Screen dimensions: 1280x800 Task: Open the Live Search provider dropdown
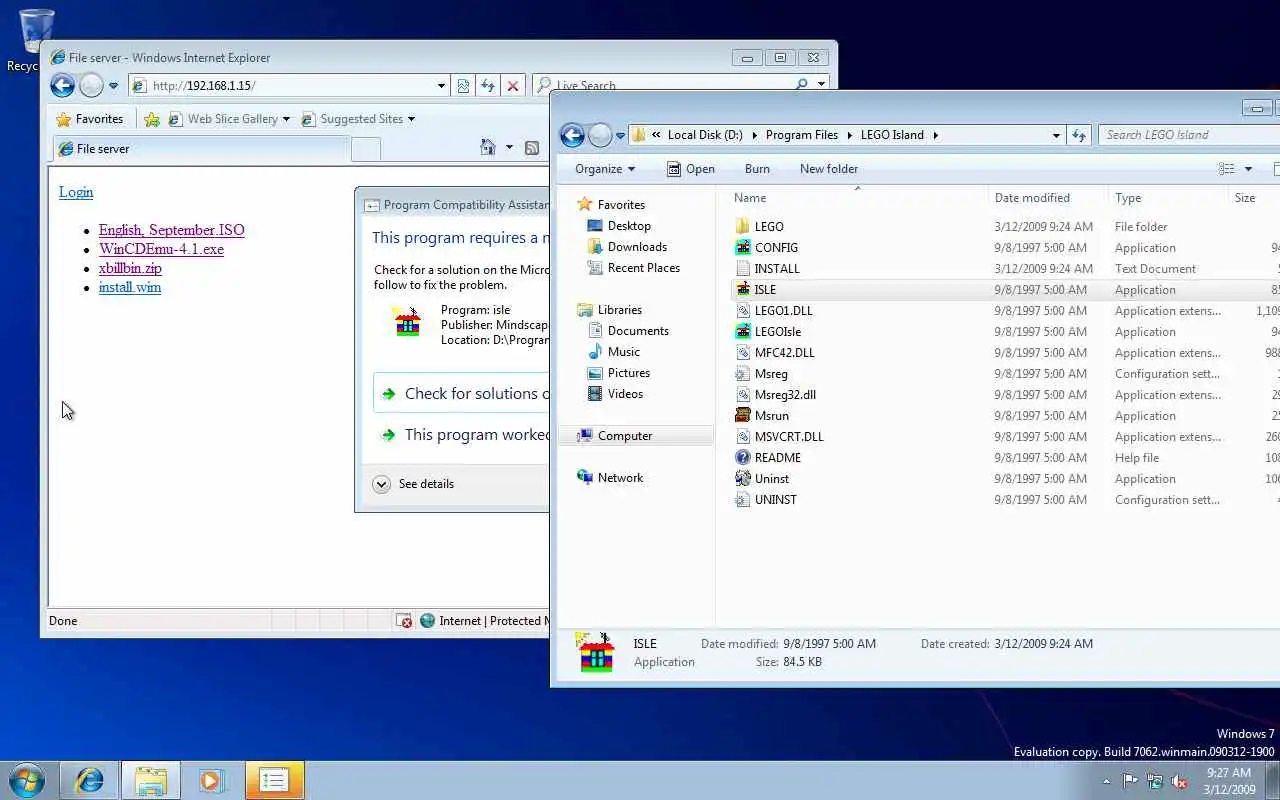point(821,85)
